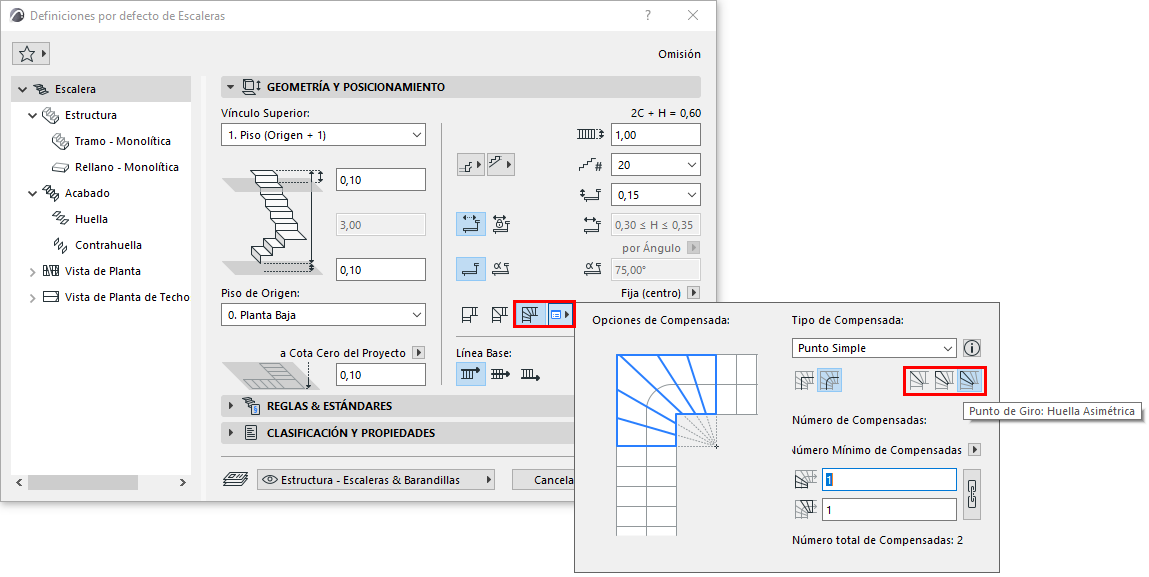Screen dimensions: 1149x577
Task: Click the going depth range icon
Action: click(x=592, y=225)
